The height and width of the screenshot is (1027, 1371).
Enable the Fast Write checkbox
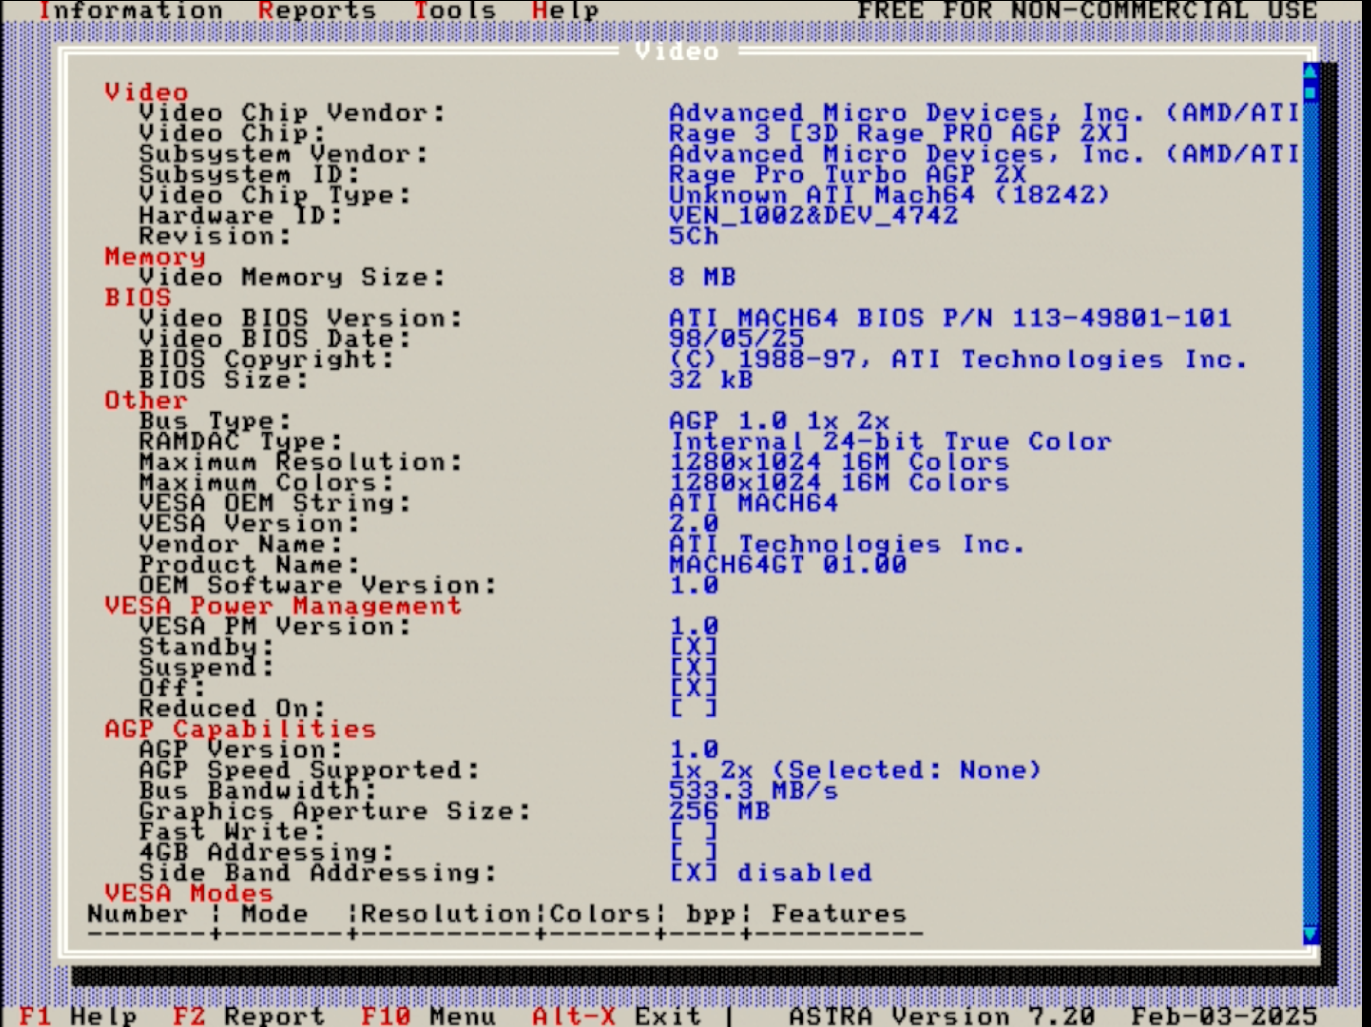coord(694,831)
